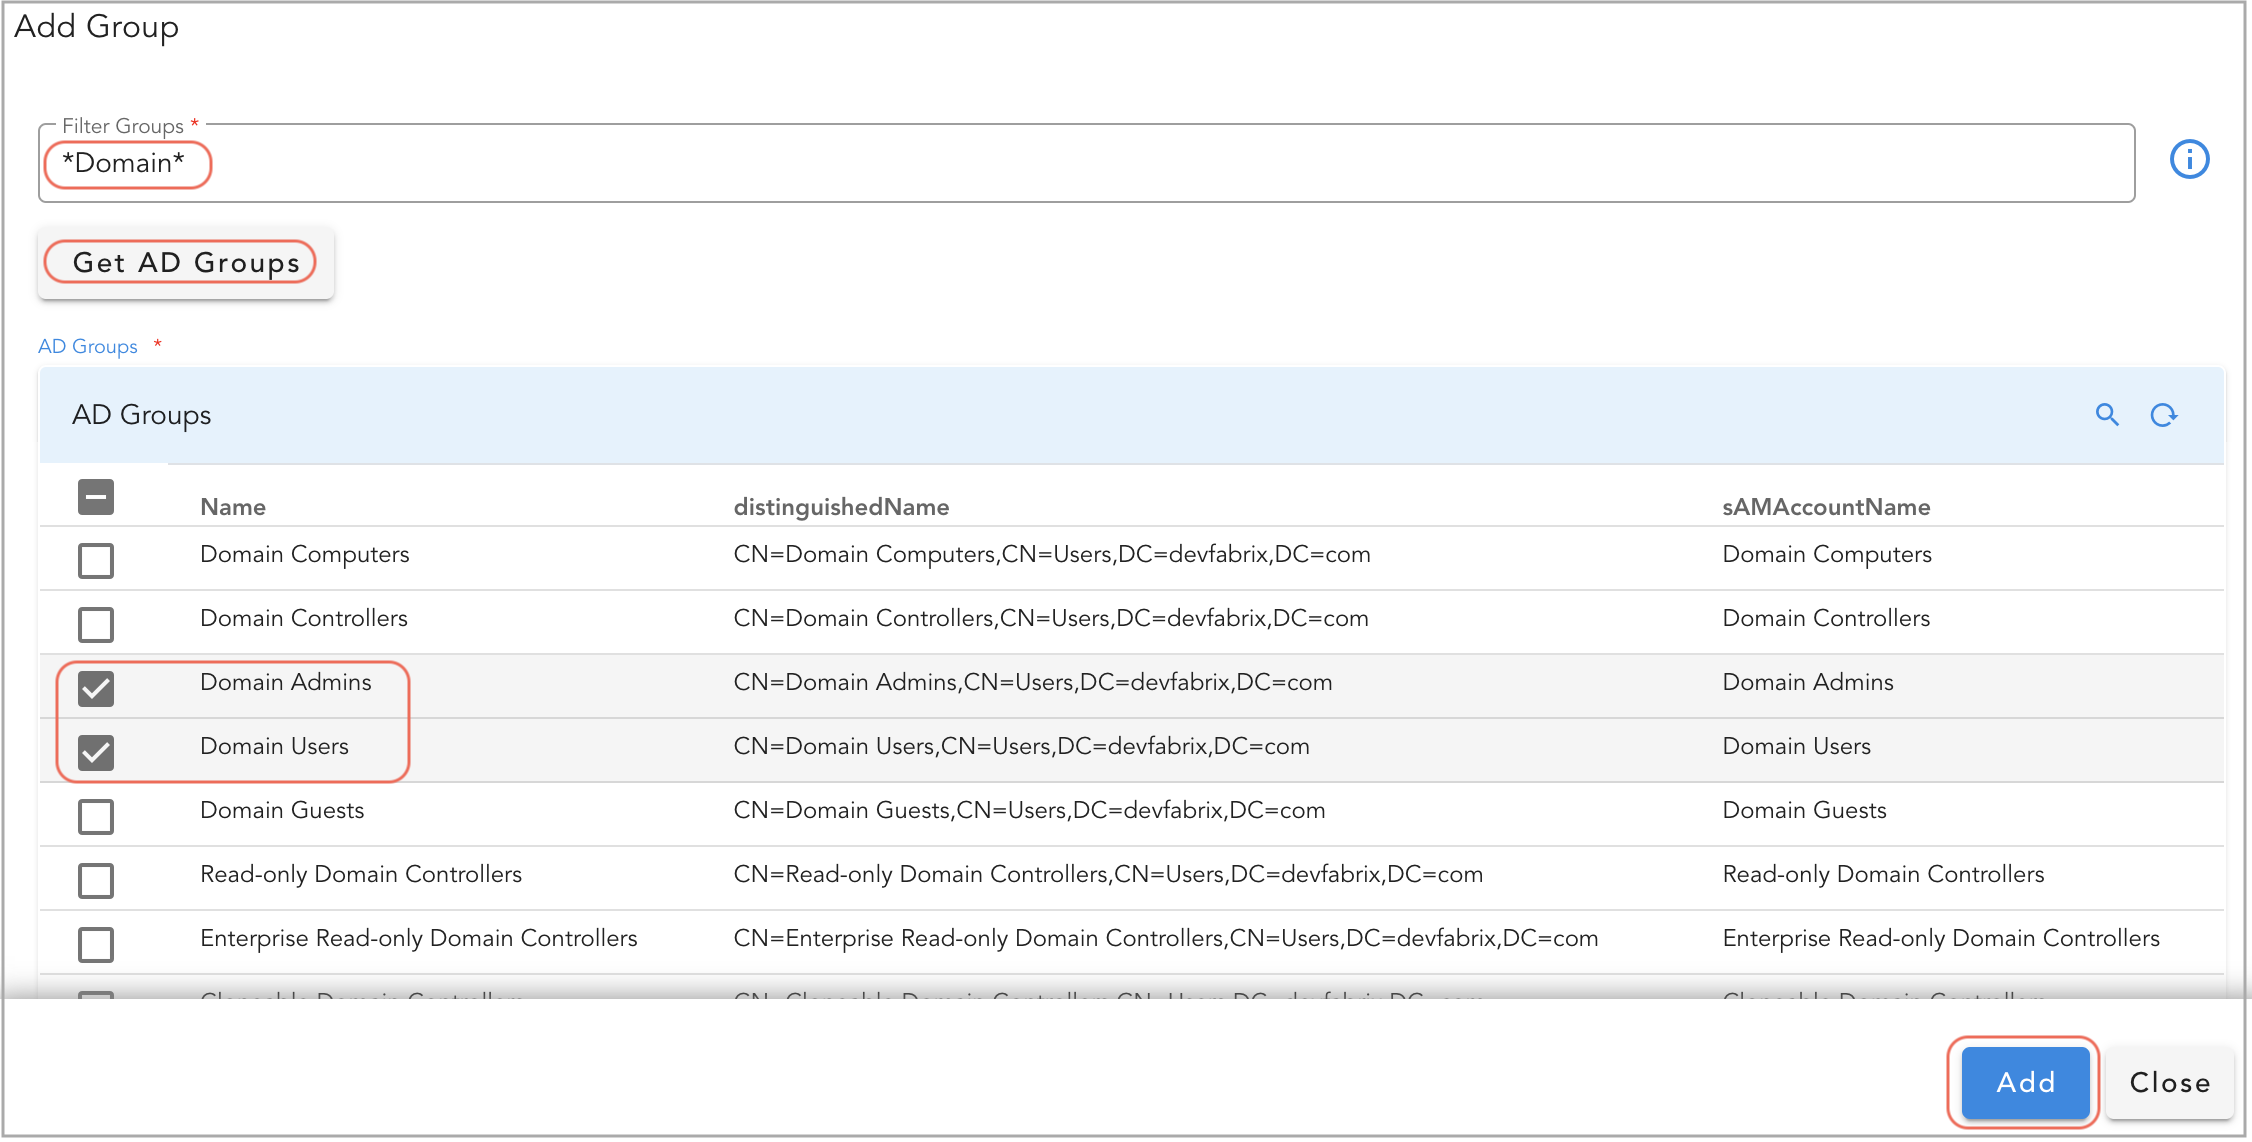Screen dimensions: 2252x1142
Task: Click the info icon next to Filter Groups
Action: point(2189,159)
